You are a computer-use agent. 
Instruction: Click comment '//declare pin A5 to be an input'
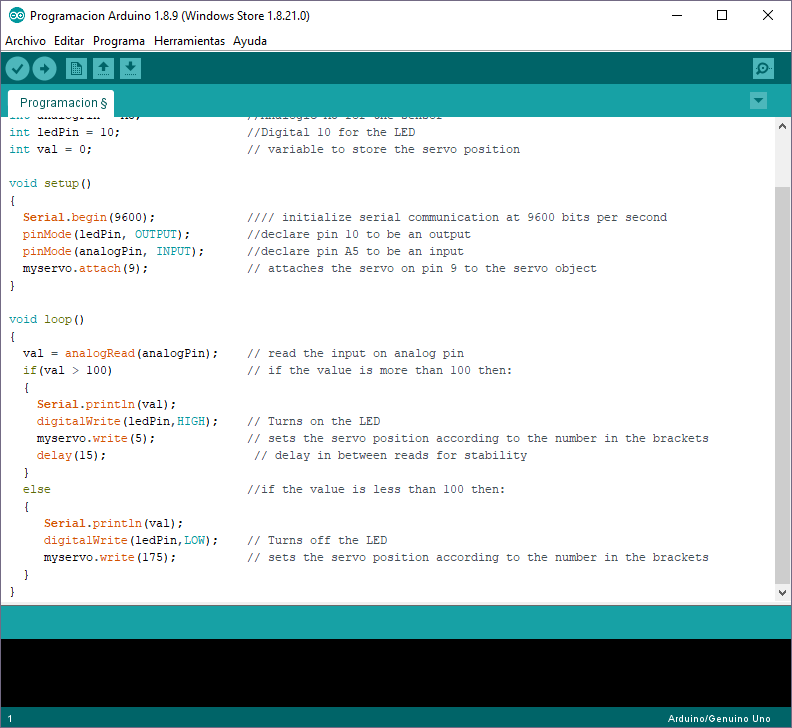(x=356, y=252)
